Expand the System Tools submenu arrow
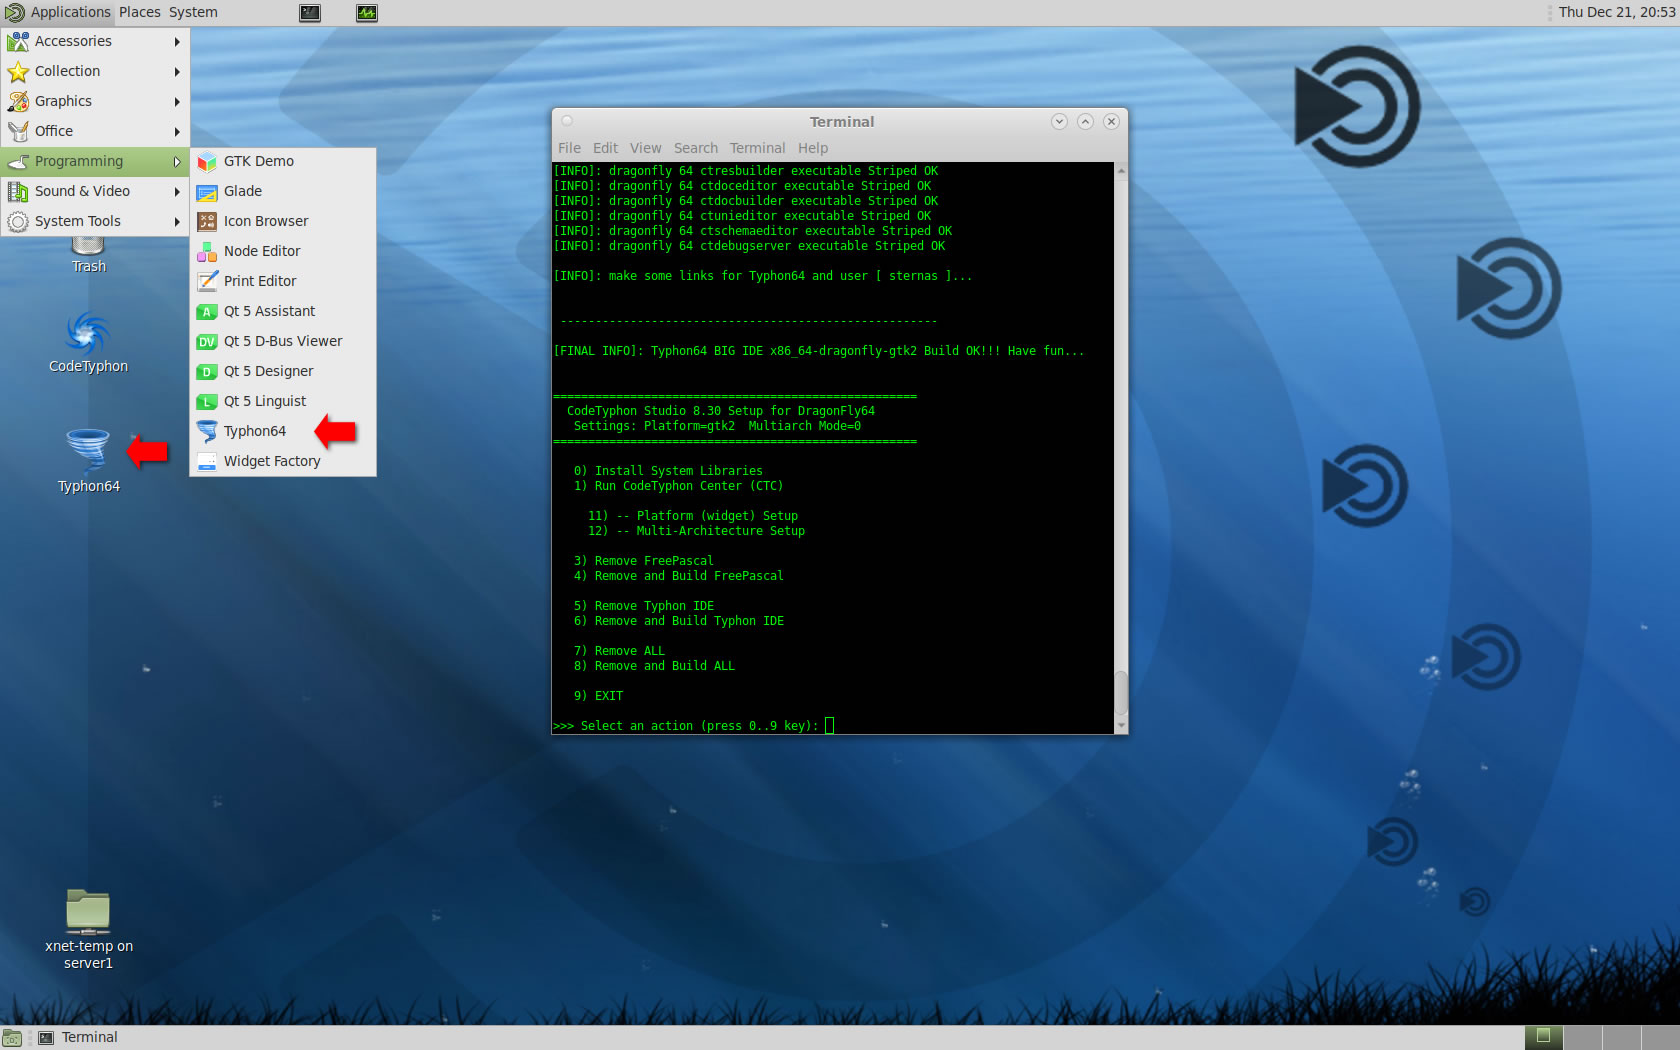 click(177, 222)
